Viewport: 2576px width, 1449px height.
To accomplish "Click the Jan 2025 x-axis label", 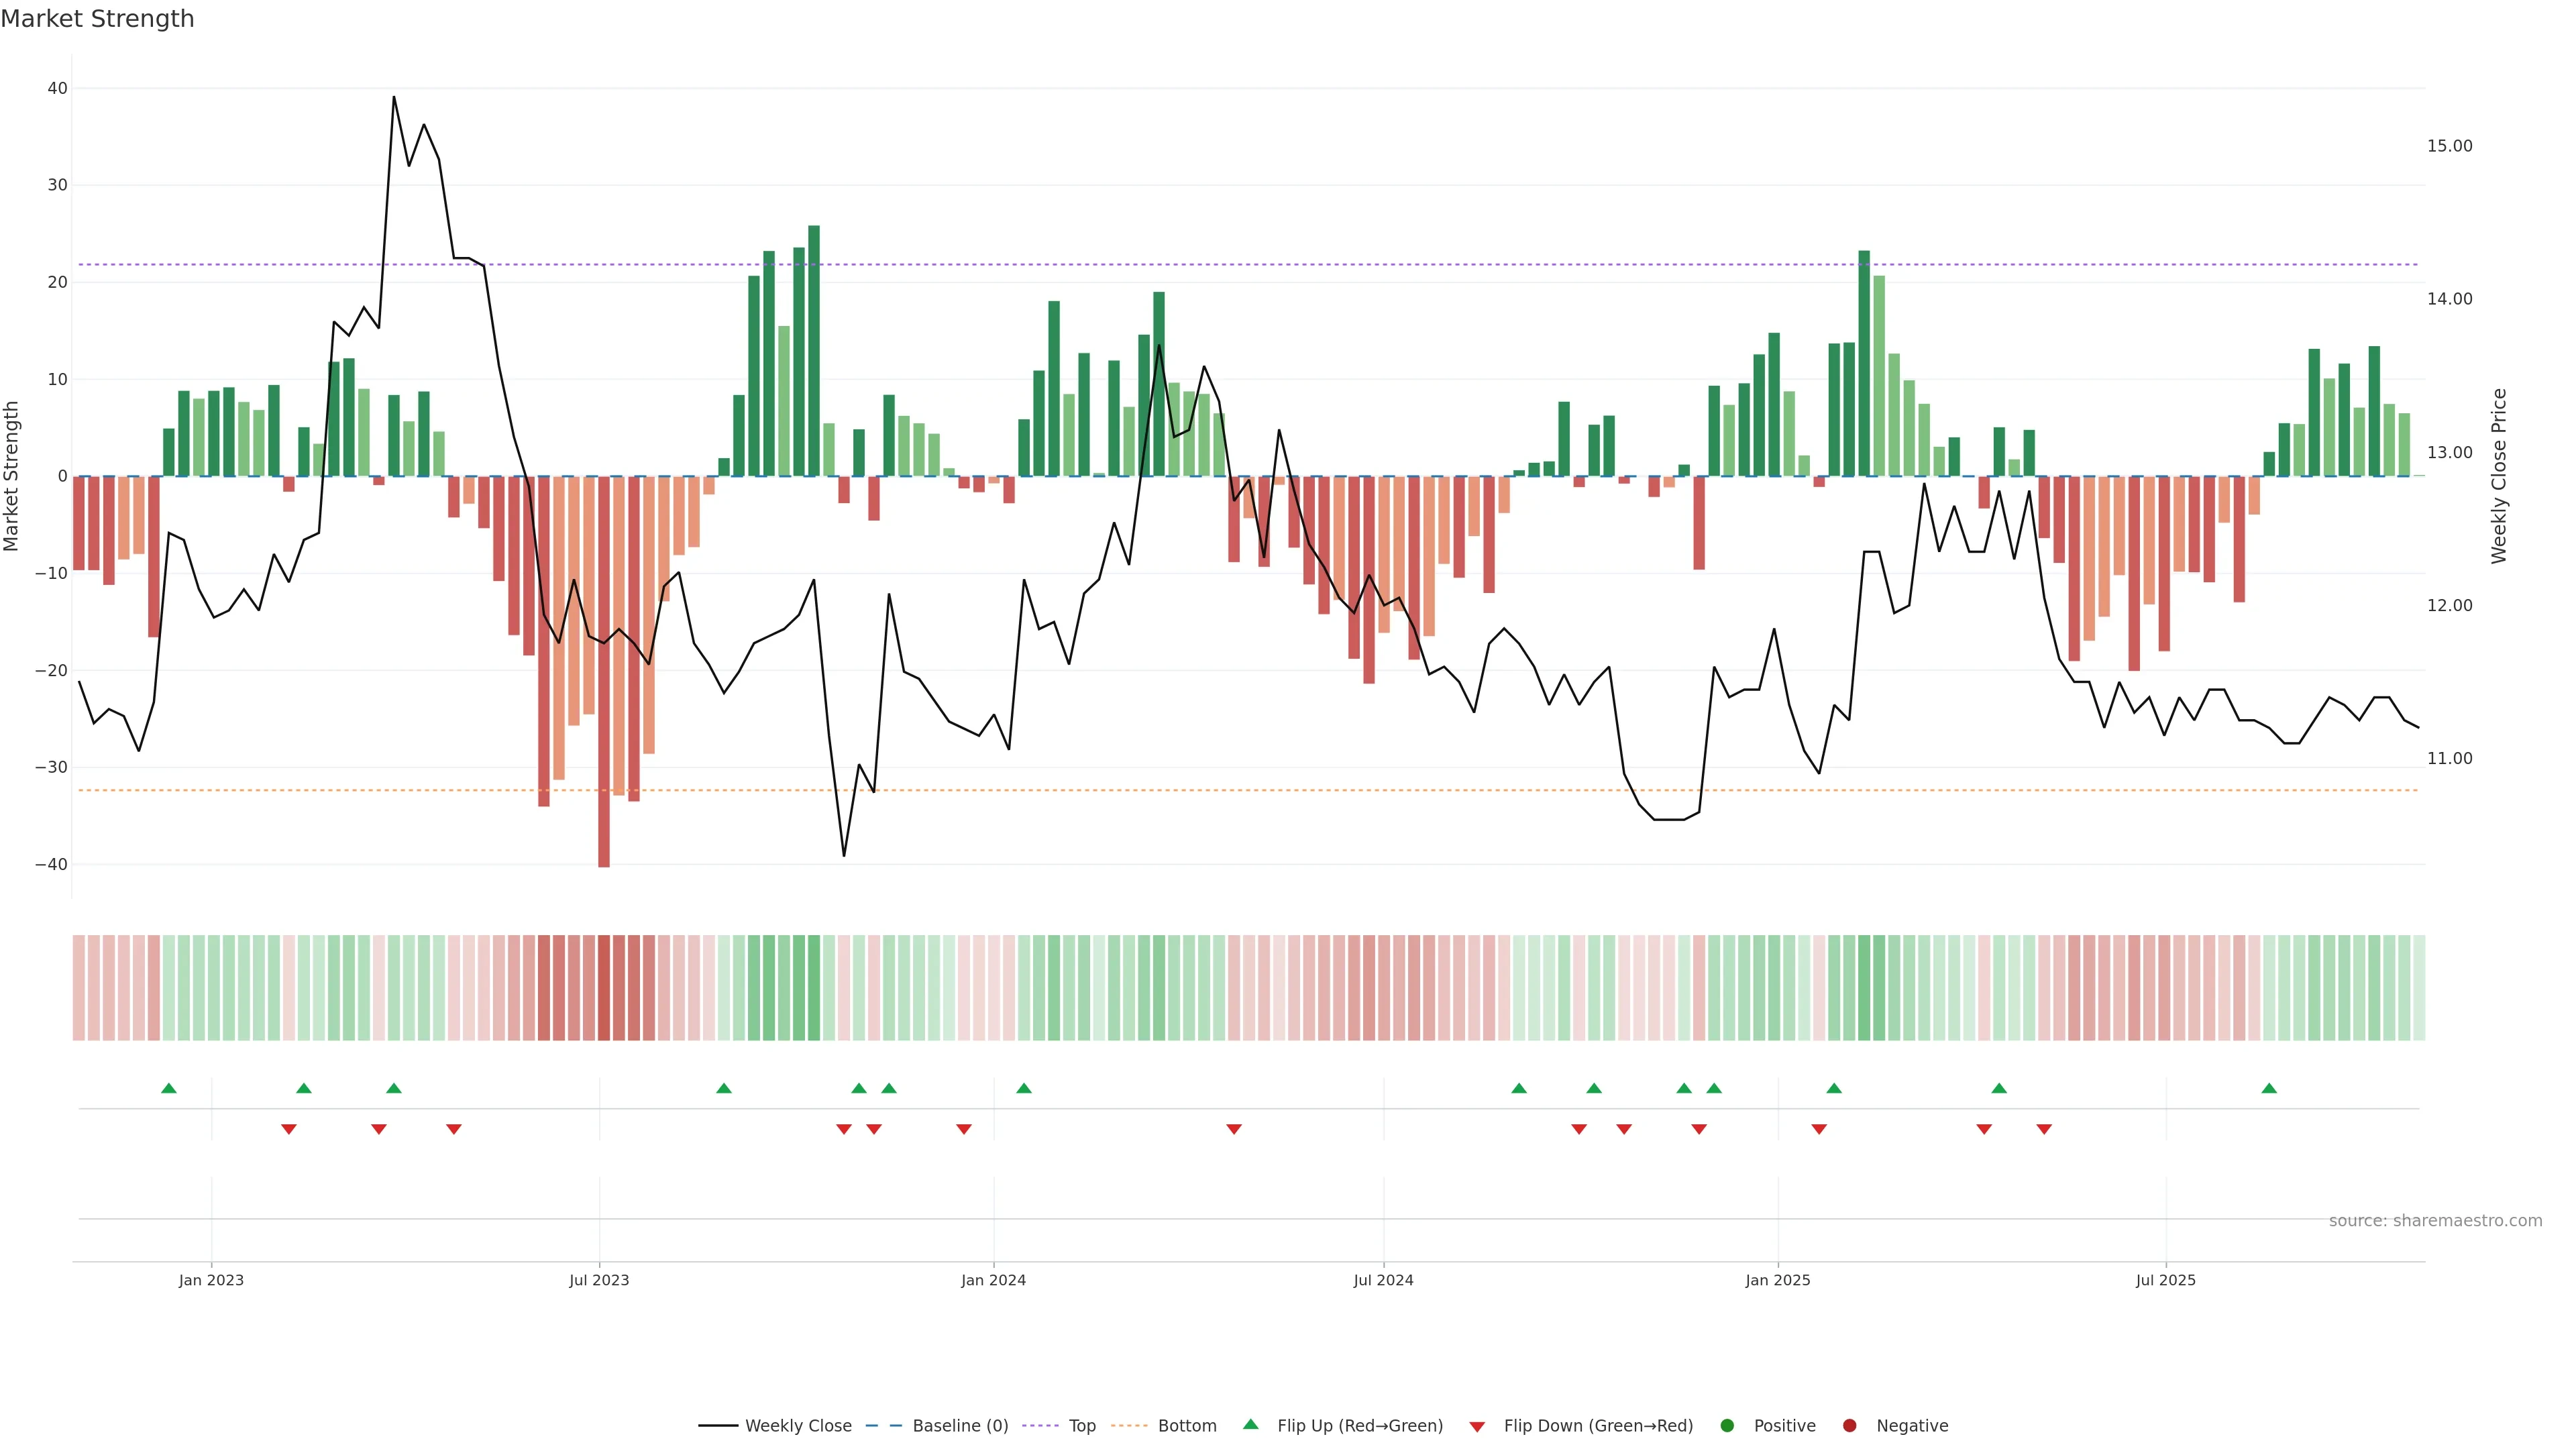I will click(1778, 1280).
